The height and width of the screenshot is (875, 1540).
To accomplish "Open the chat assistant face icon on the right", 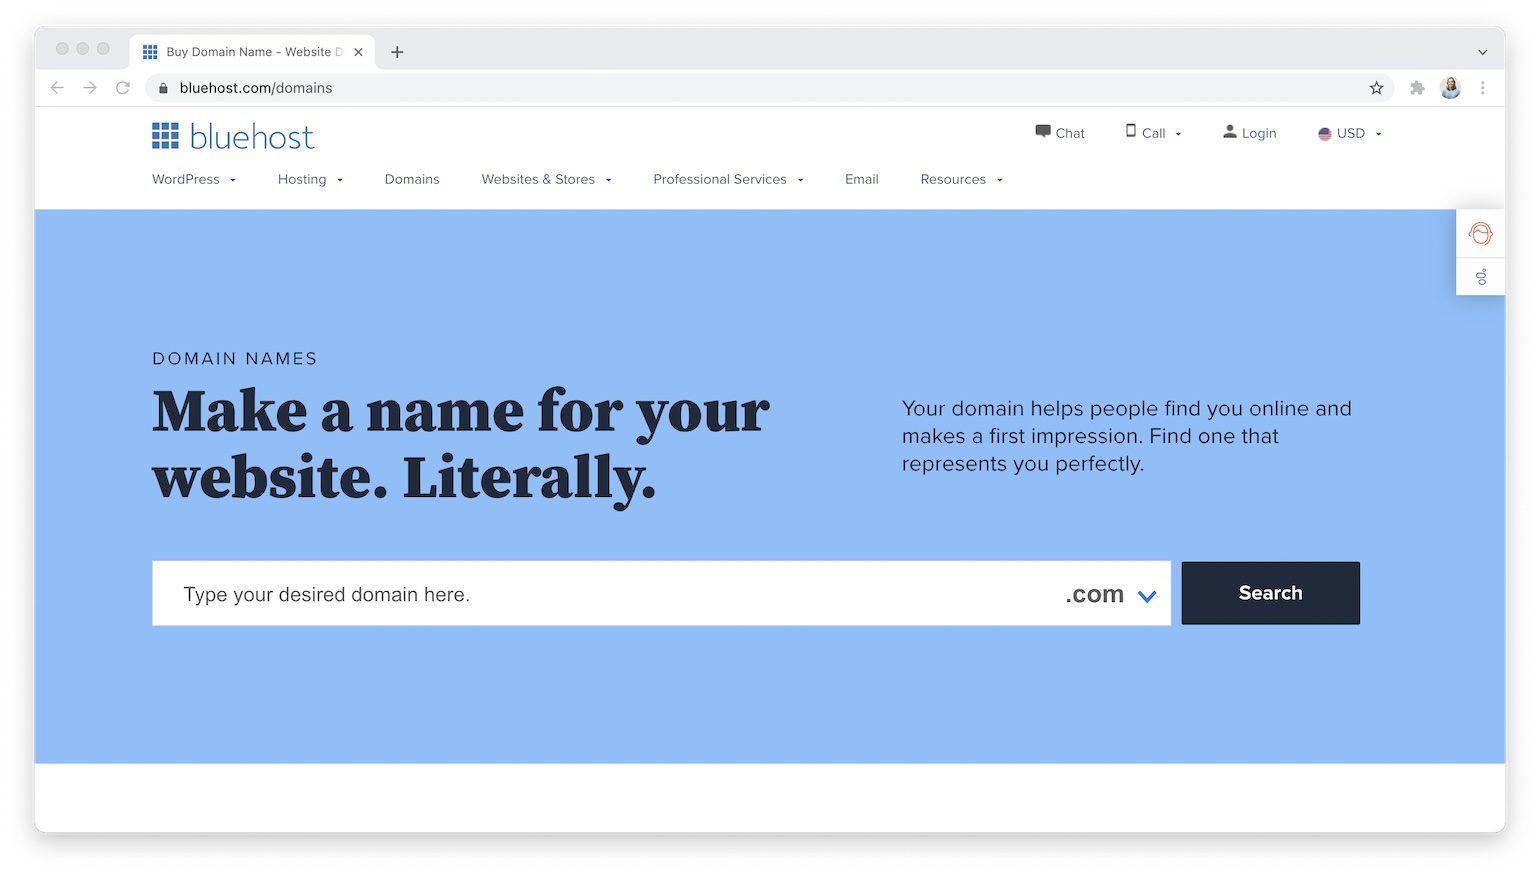I will [x=1480, y=233].
